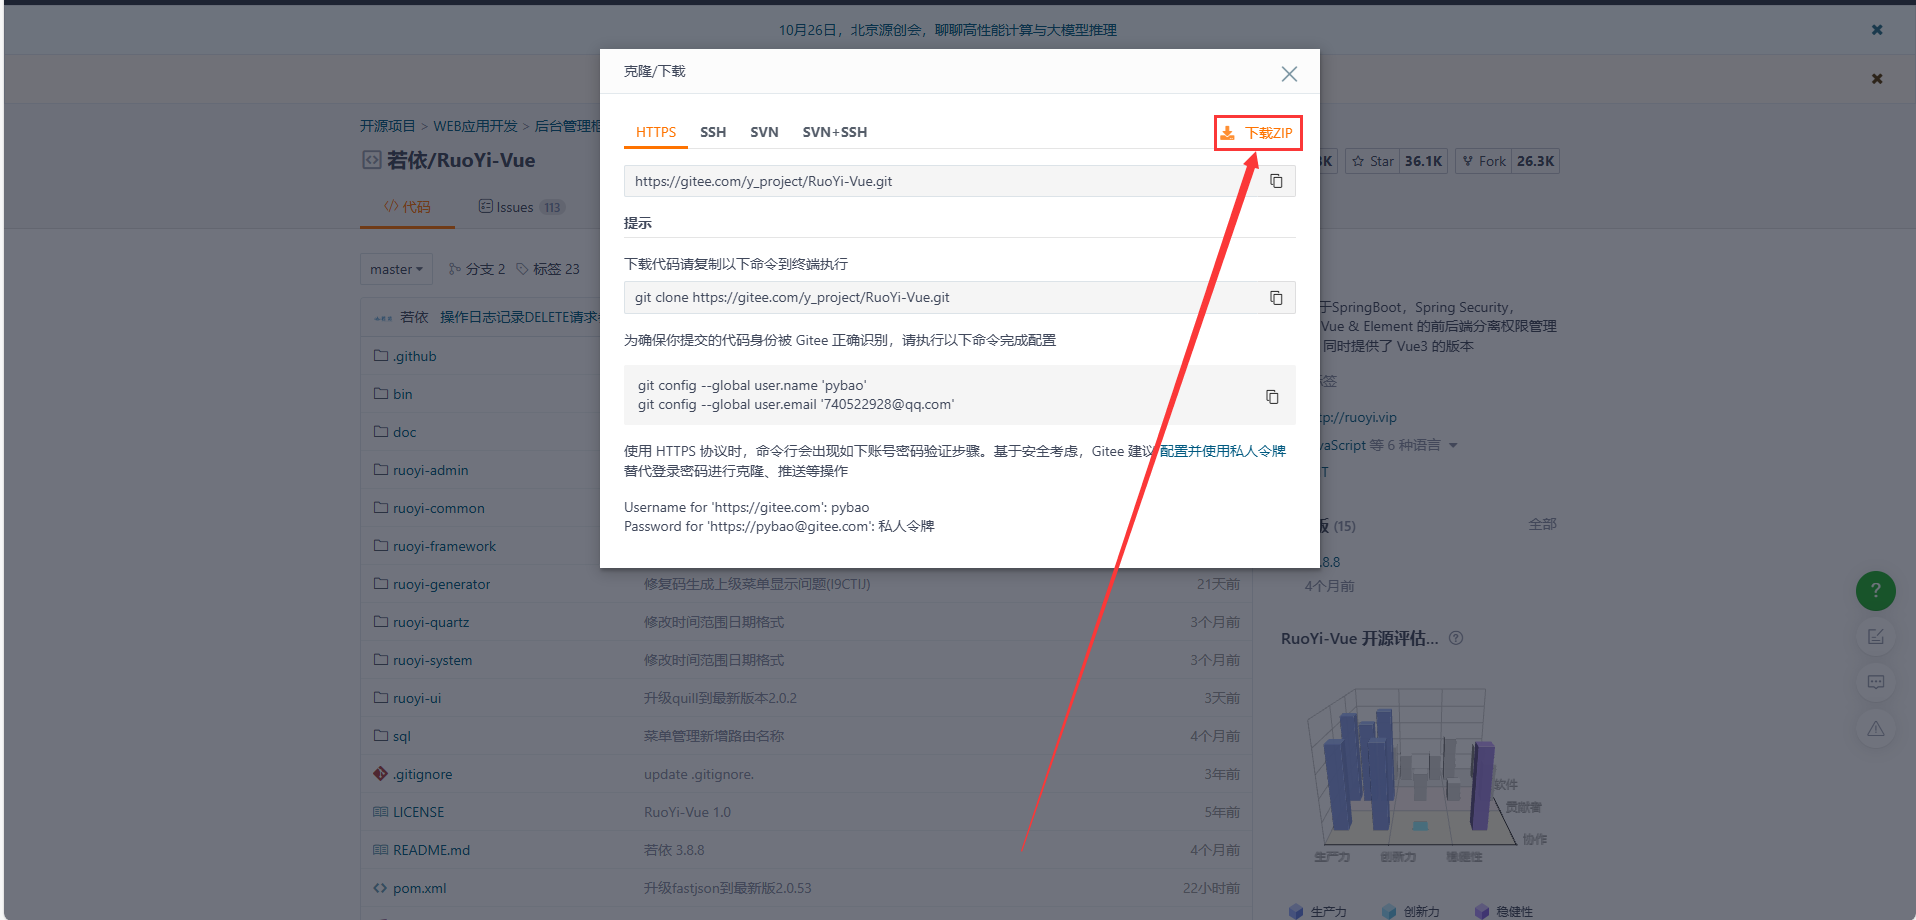Click the .gitignore git file icon
Image resolution: width=1916 pixels, height=920 pixels.
click(x=380, y=773)
